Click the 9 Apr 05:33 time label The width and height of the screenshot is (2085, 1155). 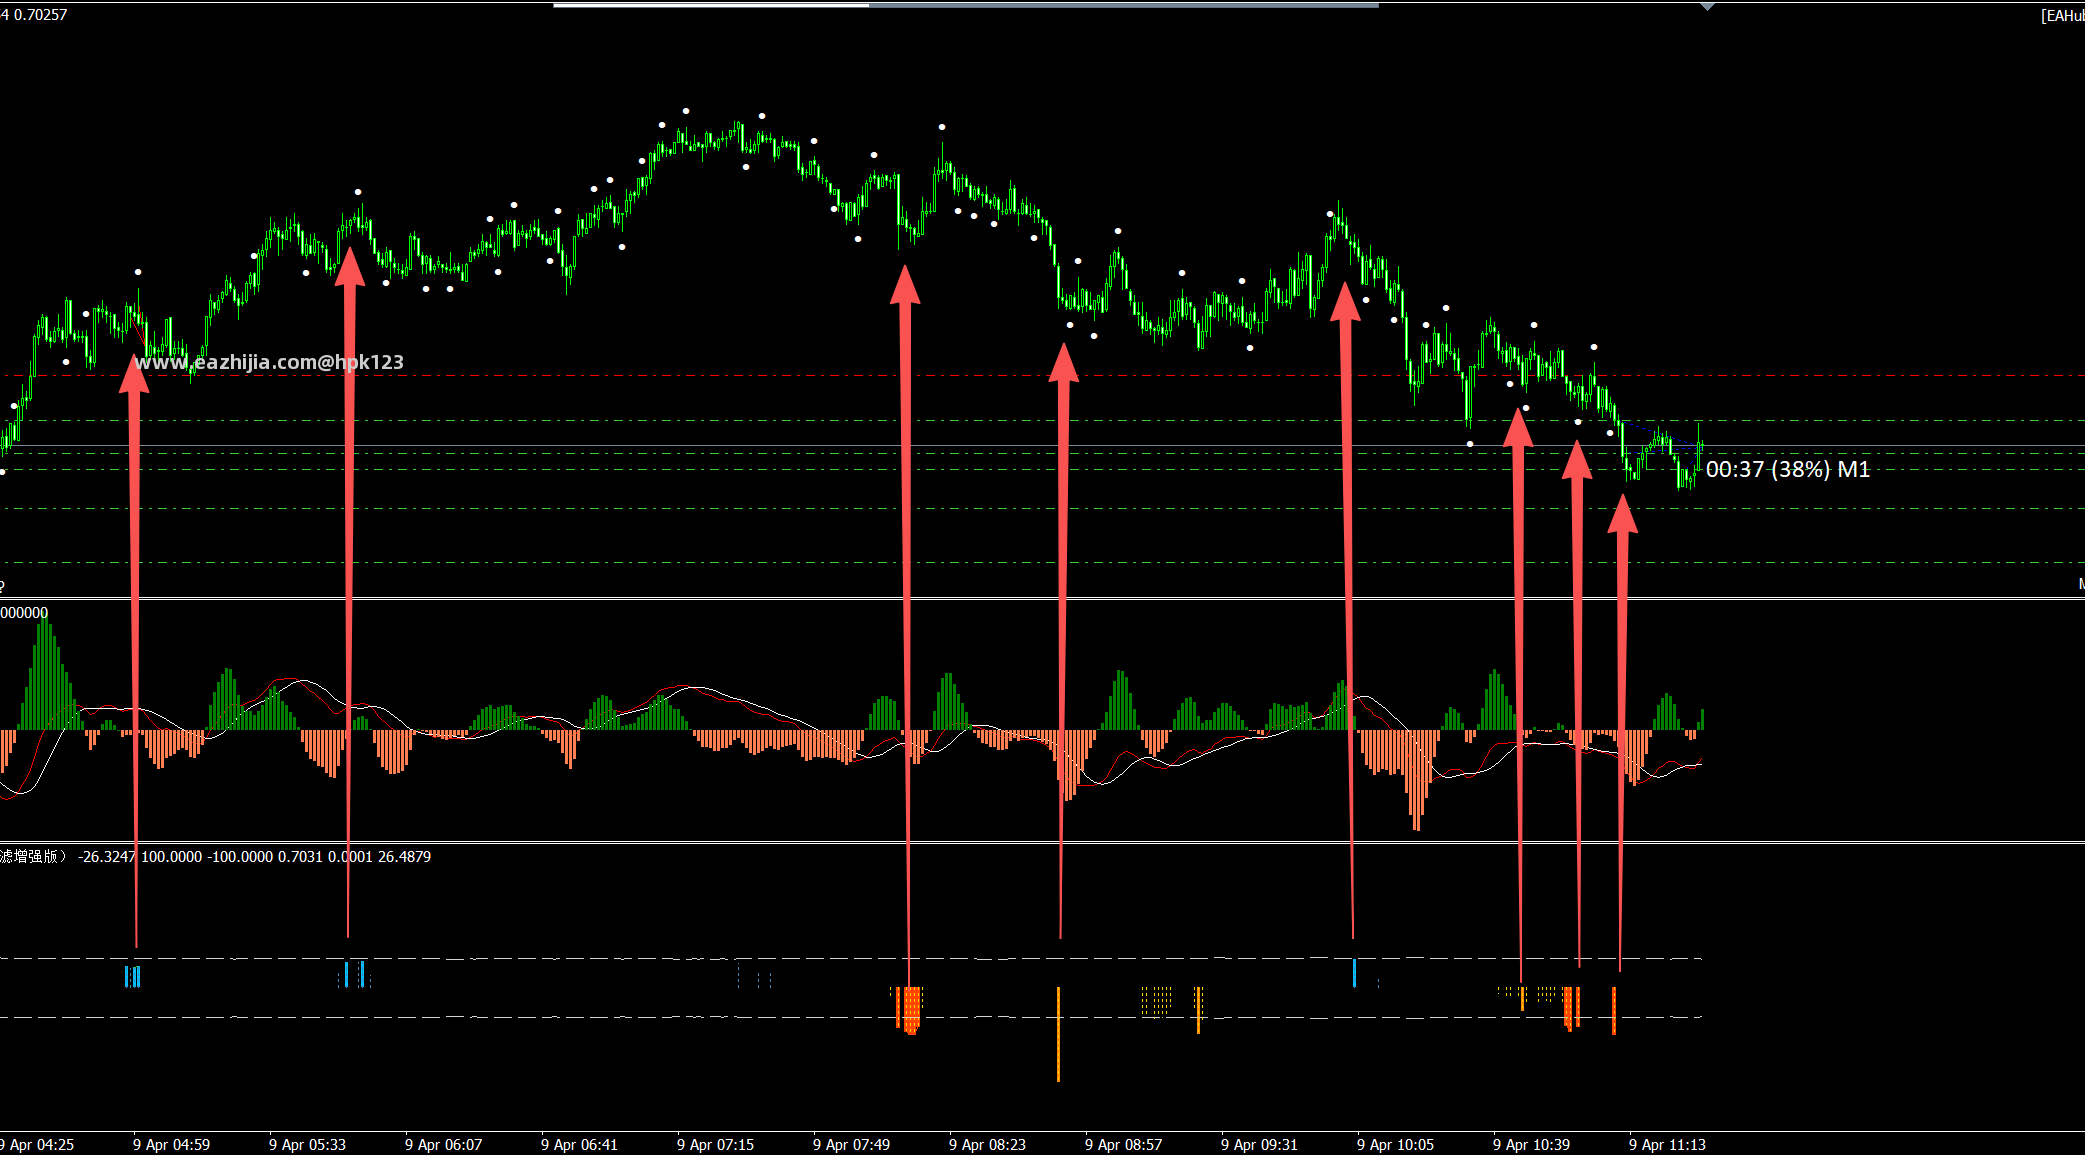point(307,1144)
